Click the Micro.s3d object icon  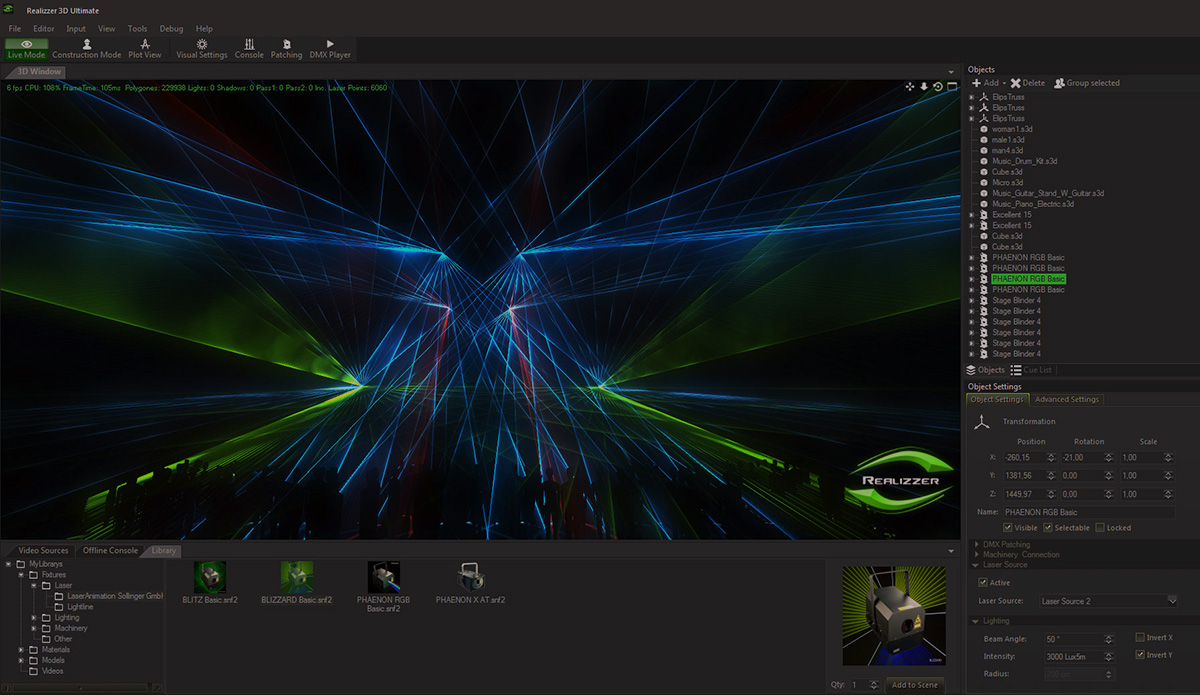coord(984,183)
